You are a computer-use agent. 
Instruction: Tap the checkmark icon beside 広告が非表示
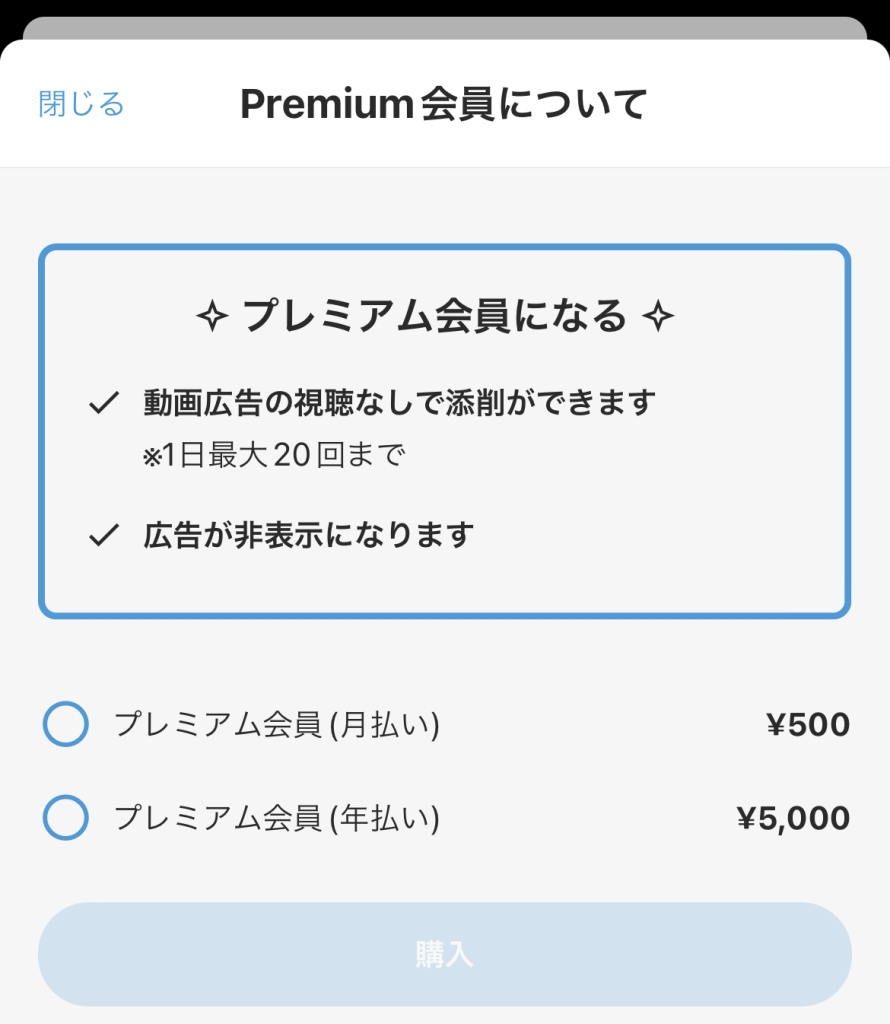click(104, 535)
